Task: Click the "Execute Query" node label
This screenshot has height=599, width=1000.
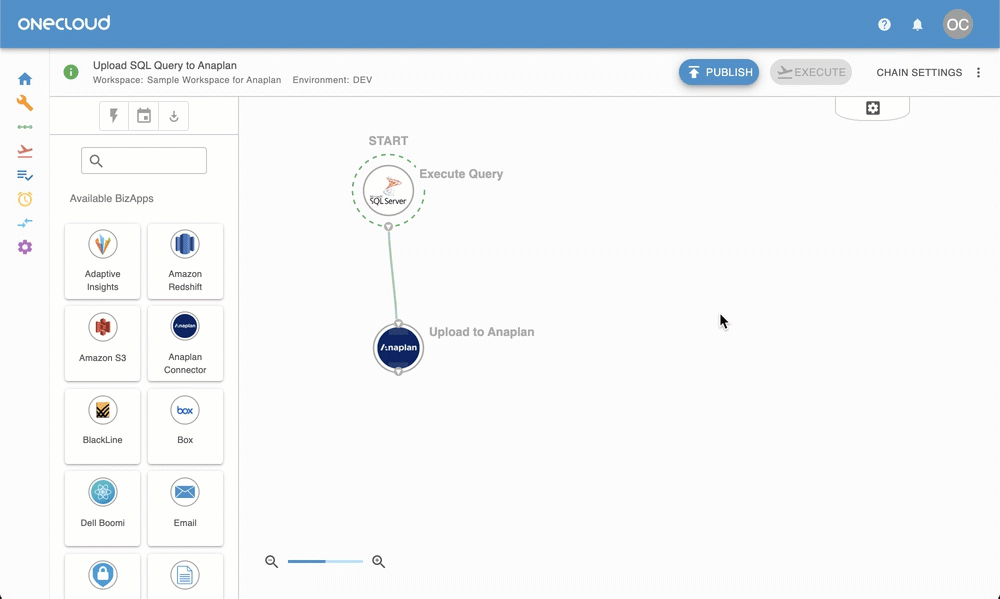Action: click(x=461, y=174)
